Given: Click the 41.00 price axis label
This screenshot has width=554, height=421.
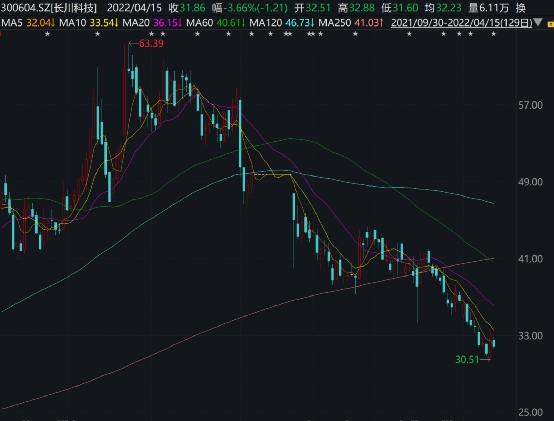Looking at the screenshot, I should [x=530, y=259].
